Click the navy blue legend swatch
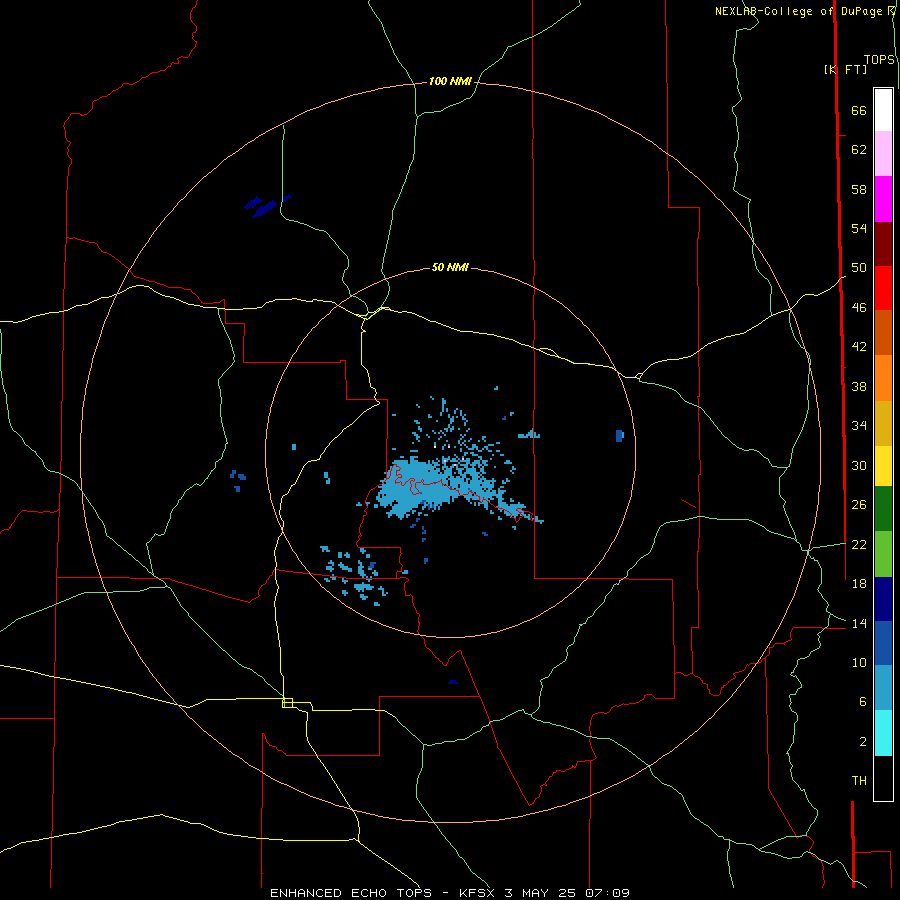 click(883, 599)
